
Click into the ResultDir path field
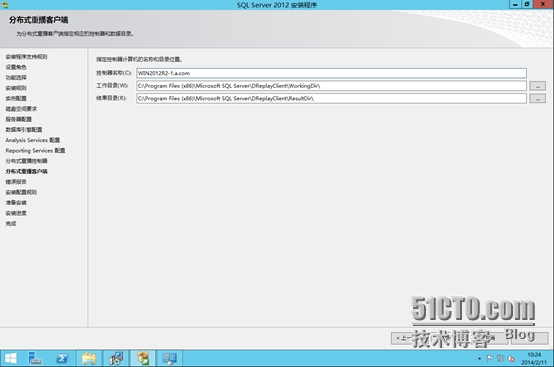[331, 99]
